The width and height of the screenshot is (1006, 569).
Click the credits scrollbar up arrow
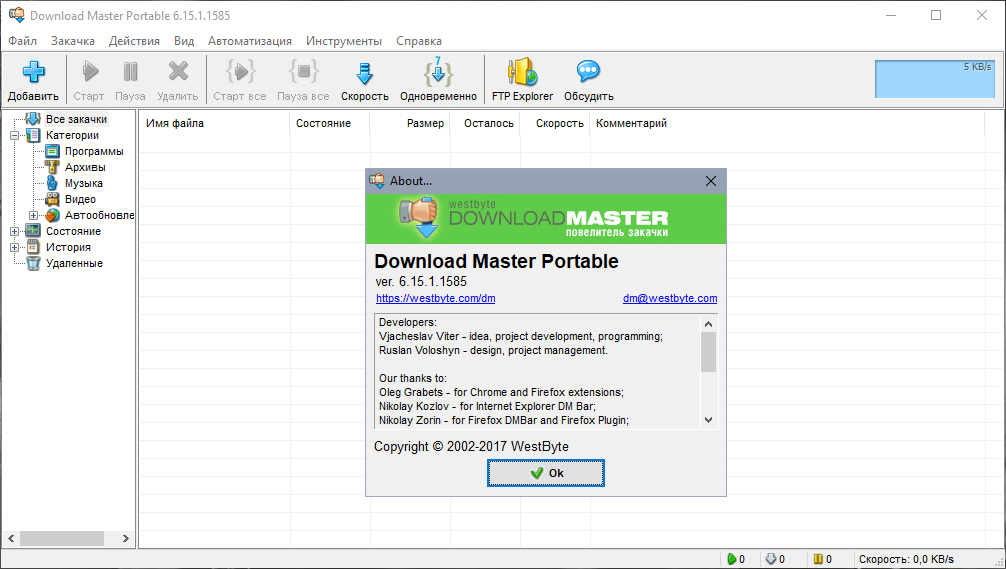tap(708, 324)
